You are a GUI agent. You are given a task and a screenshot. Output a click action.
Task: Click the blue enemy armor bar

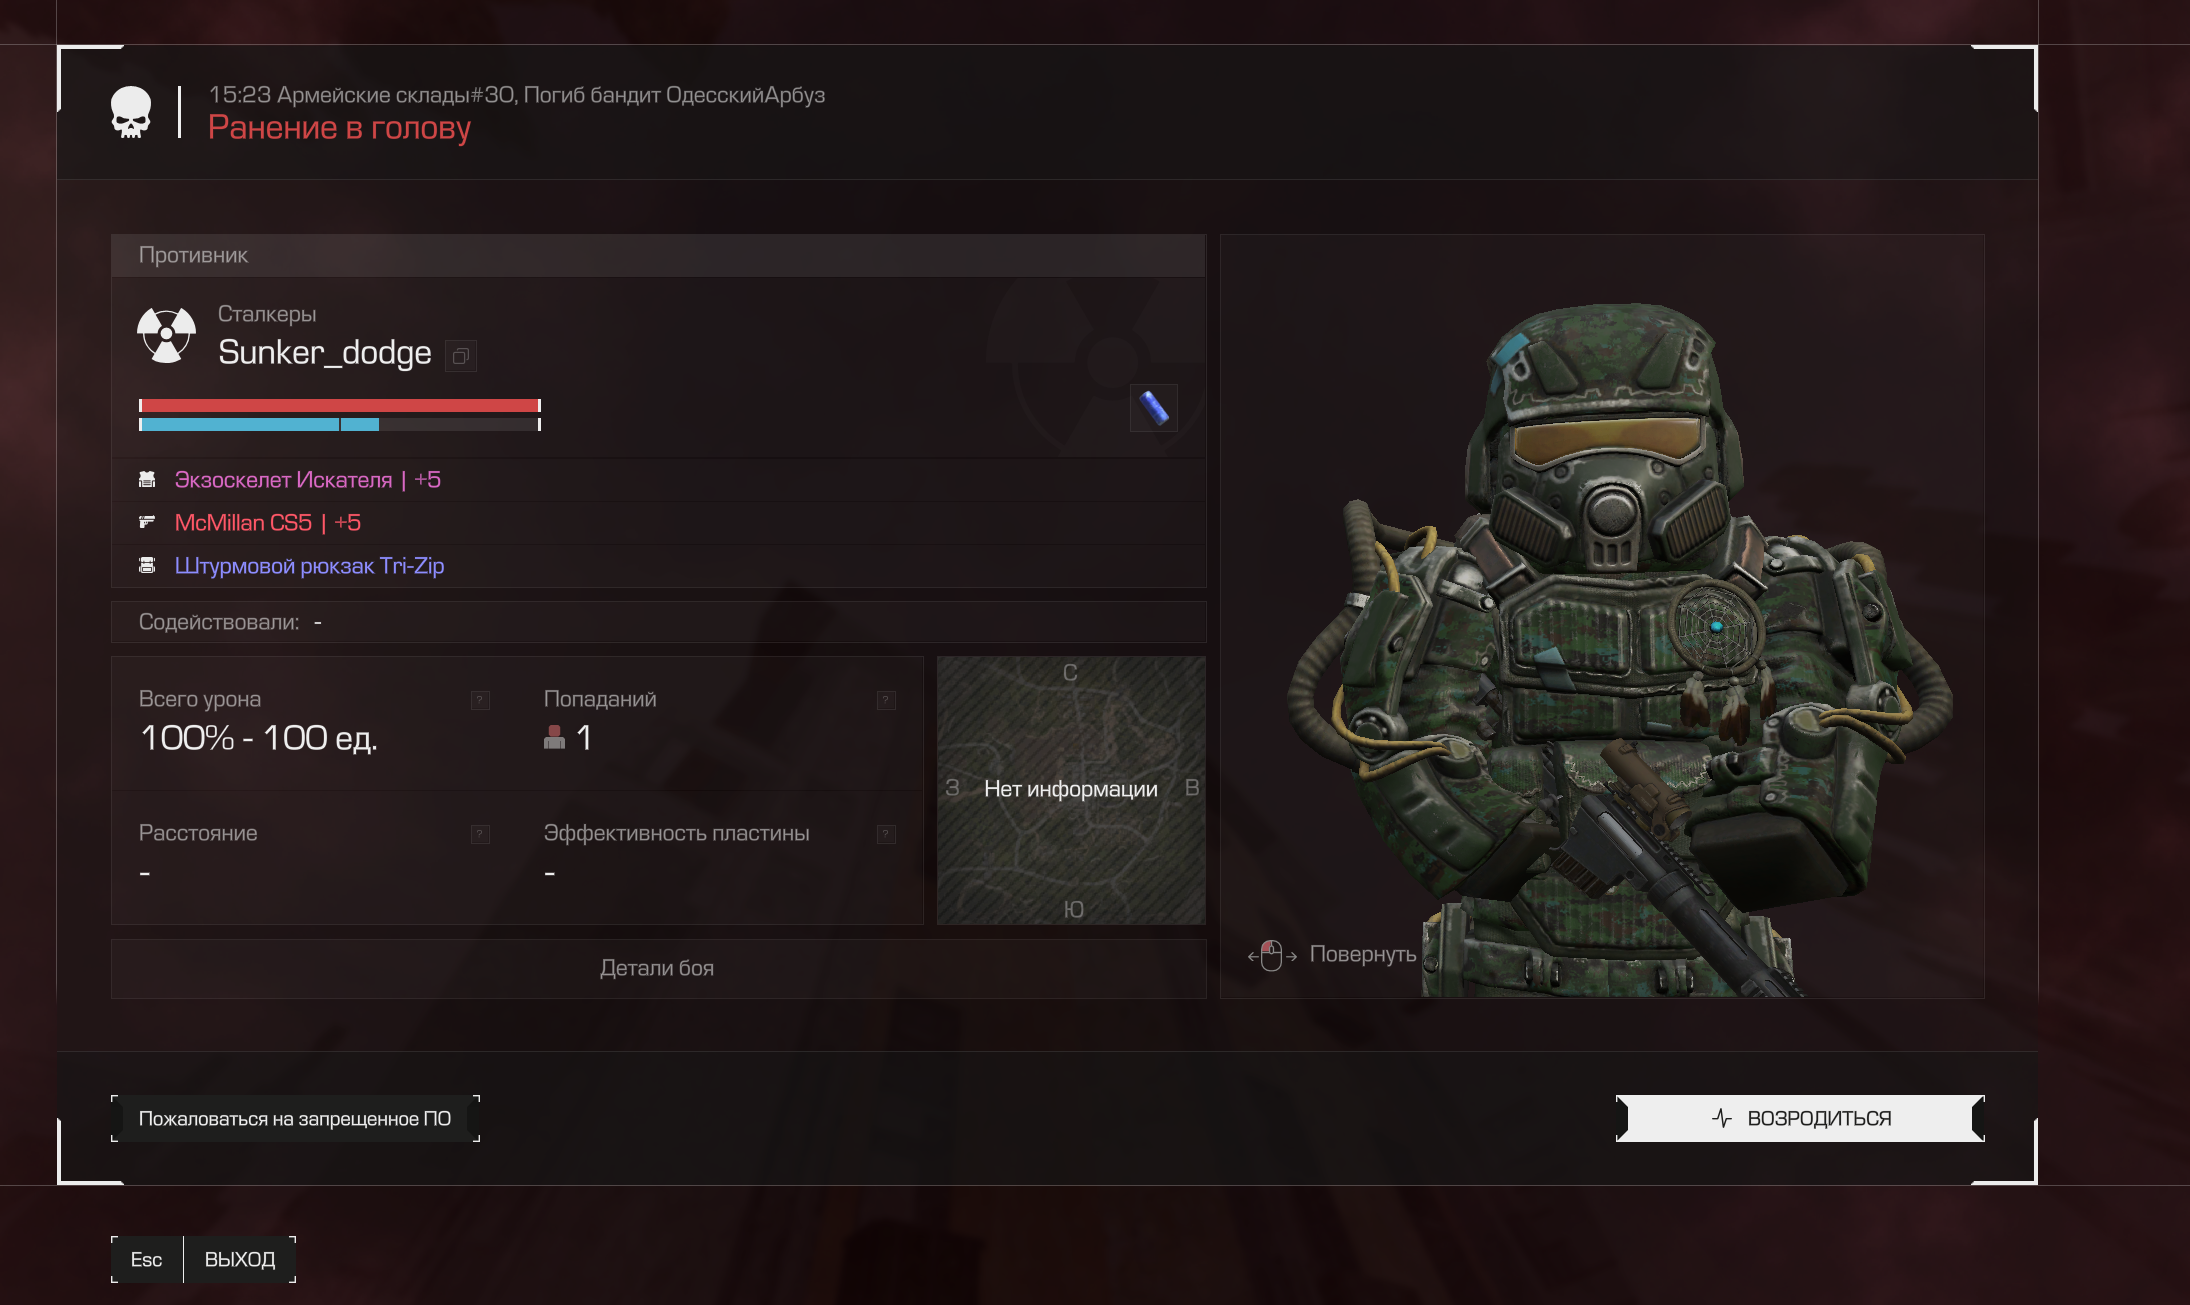point(340,425)
